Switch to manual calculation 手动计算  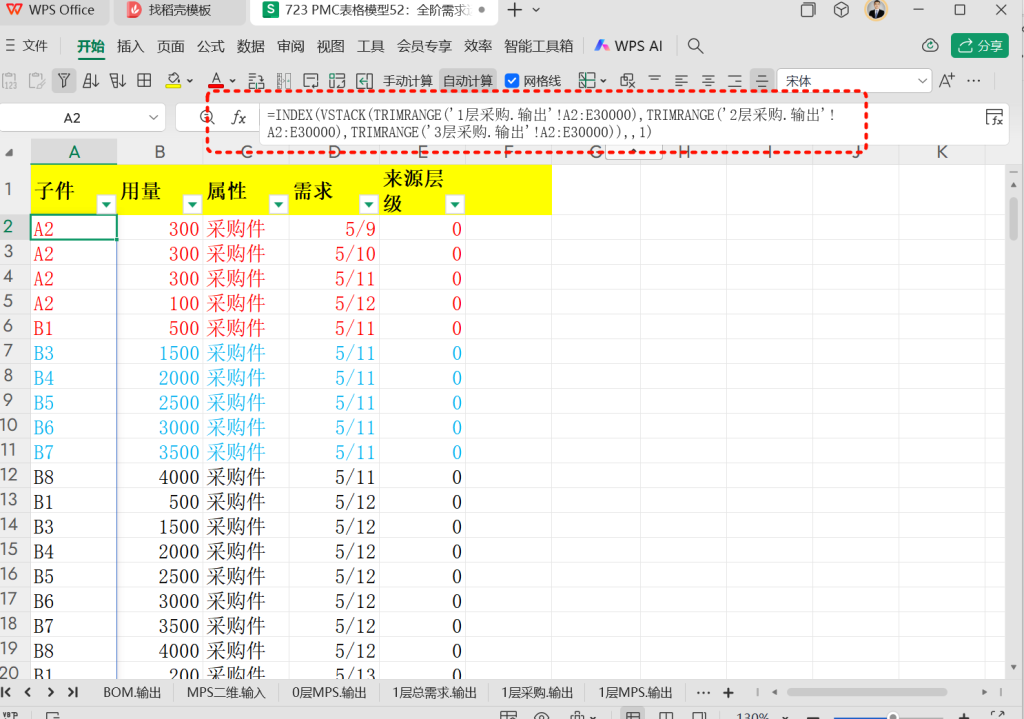tap(408, 81)
